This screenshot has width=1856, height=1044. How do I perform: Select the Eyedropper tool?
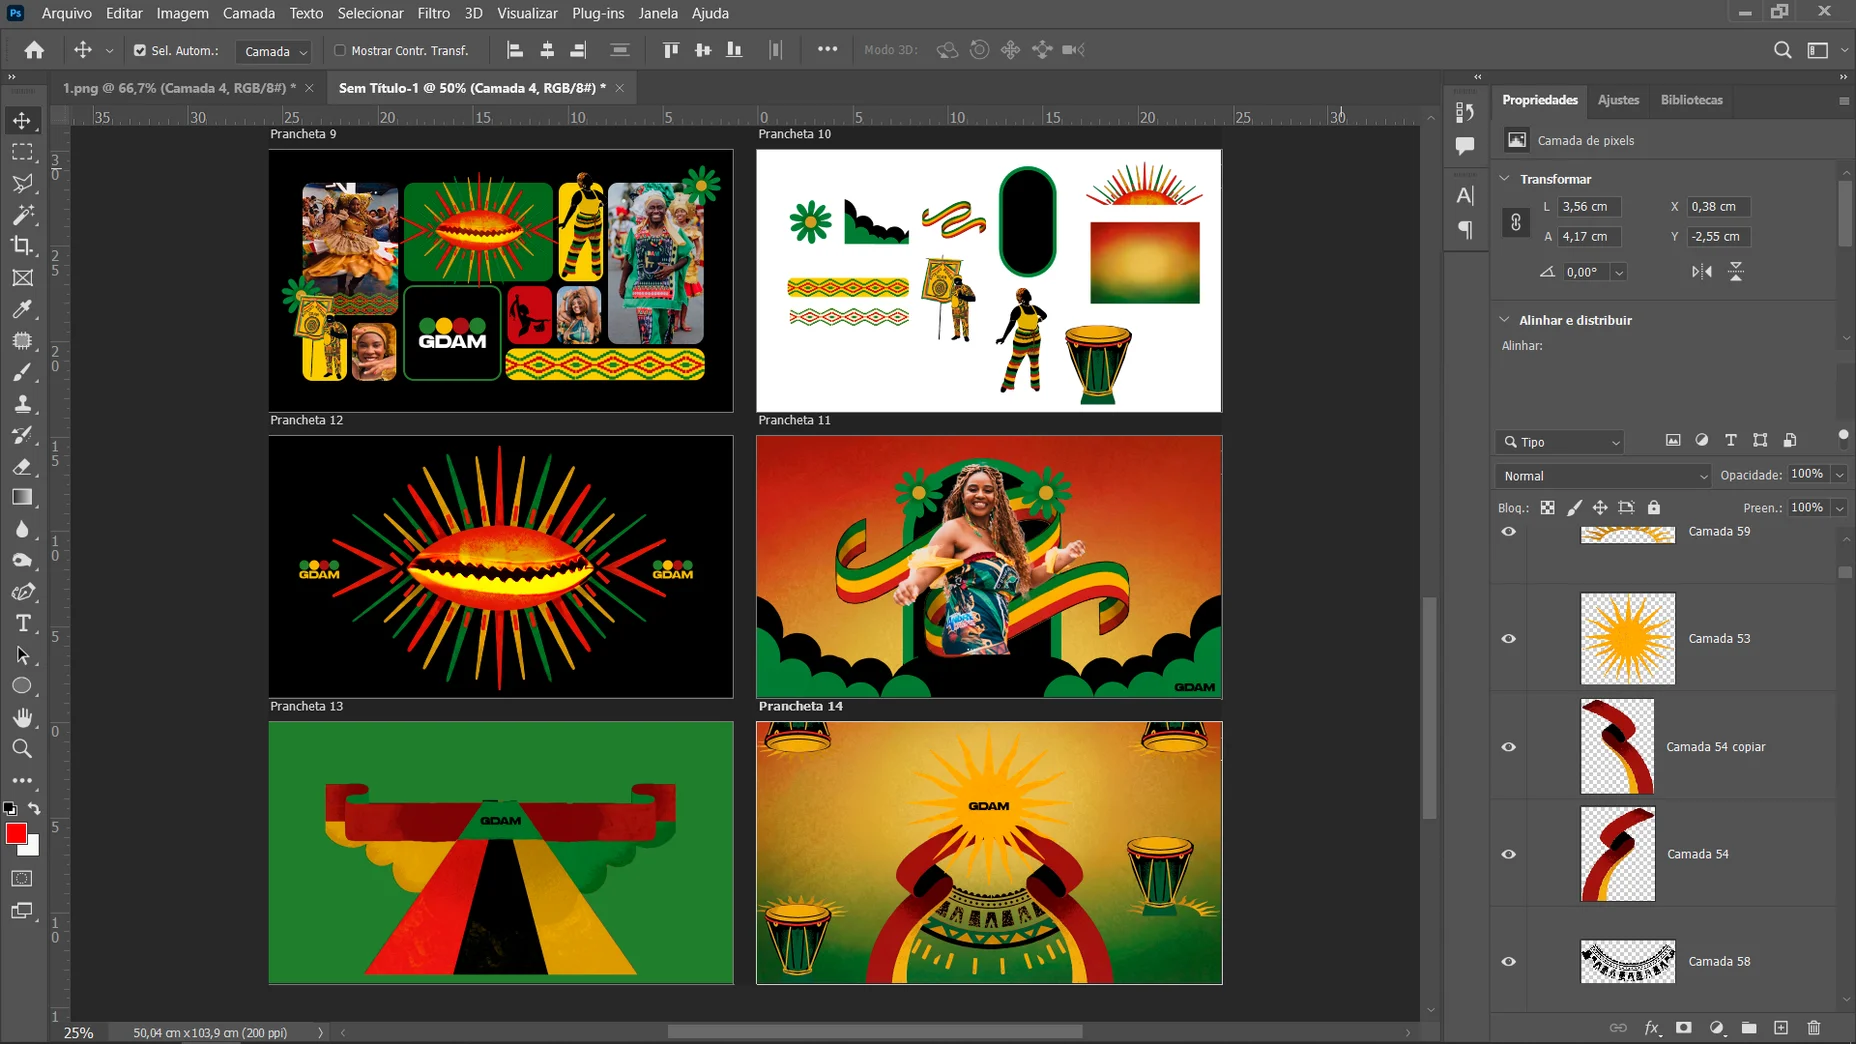point(22,309)
